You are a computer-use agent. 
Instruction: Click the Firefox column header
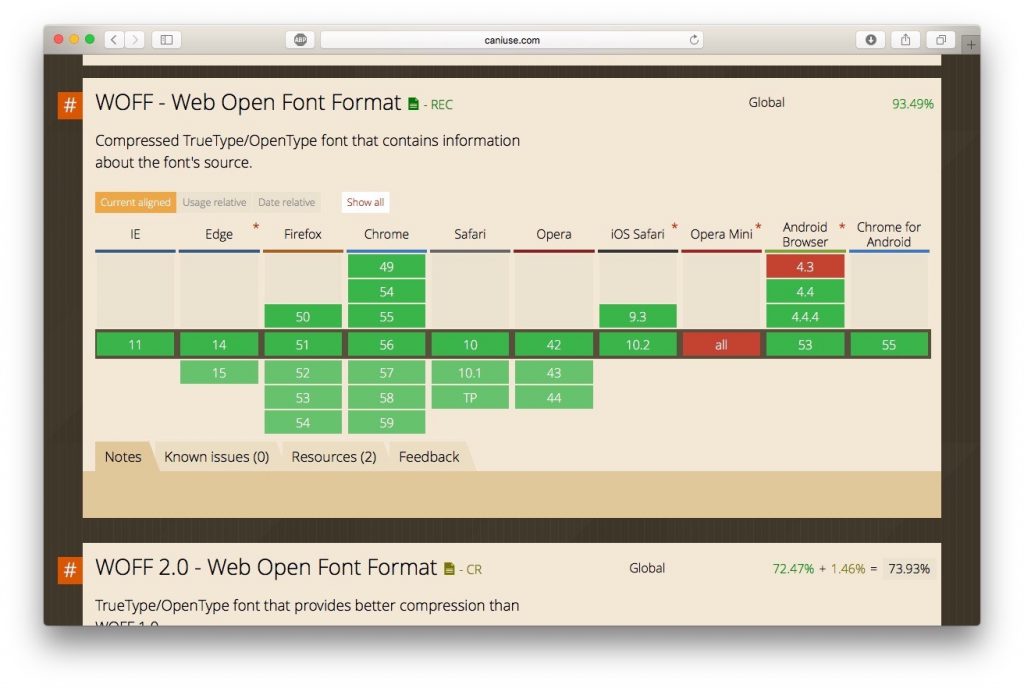pyautogui.click(x=303, y=234)
